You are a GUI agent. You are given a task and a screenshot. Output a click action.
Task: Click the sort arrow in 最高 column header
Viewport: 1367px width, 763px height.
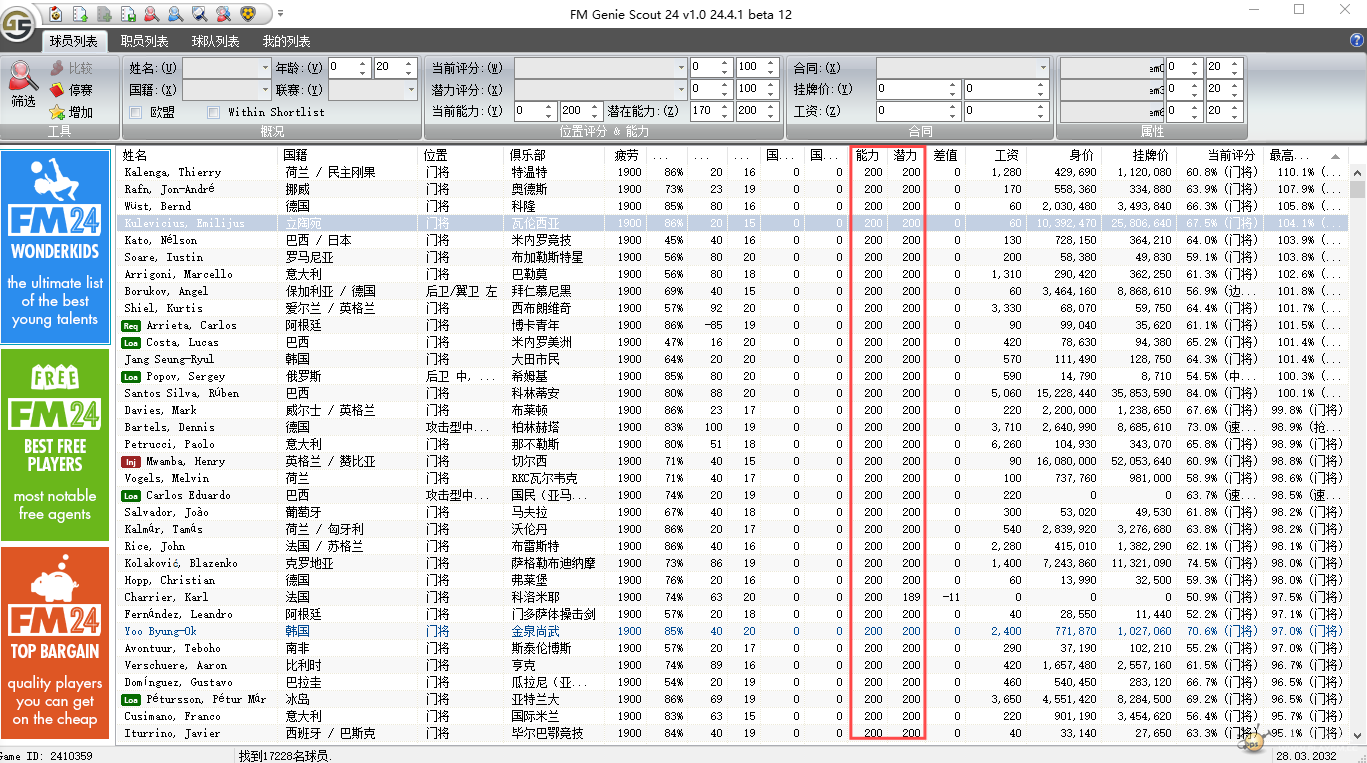(1335, 157)
